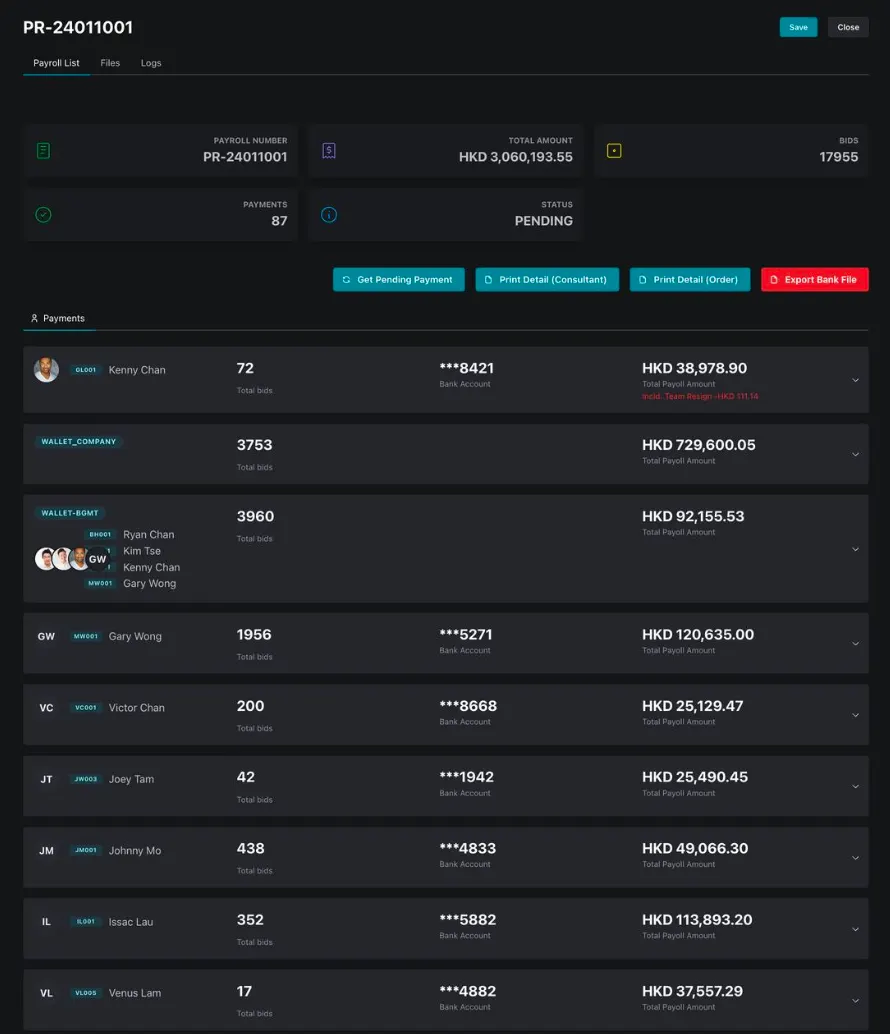890x1034 pixels.
Task: Click bank account ***8421
Action: [x=467, y=368]
